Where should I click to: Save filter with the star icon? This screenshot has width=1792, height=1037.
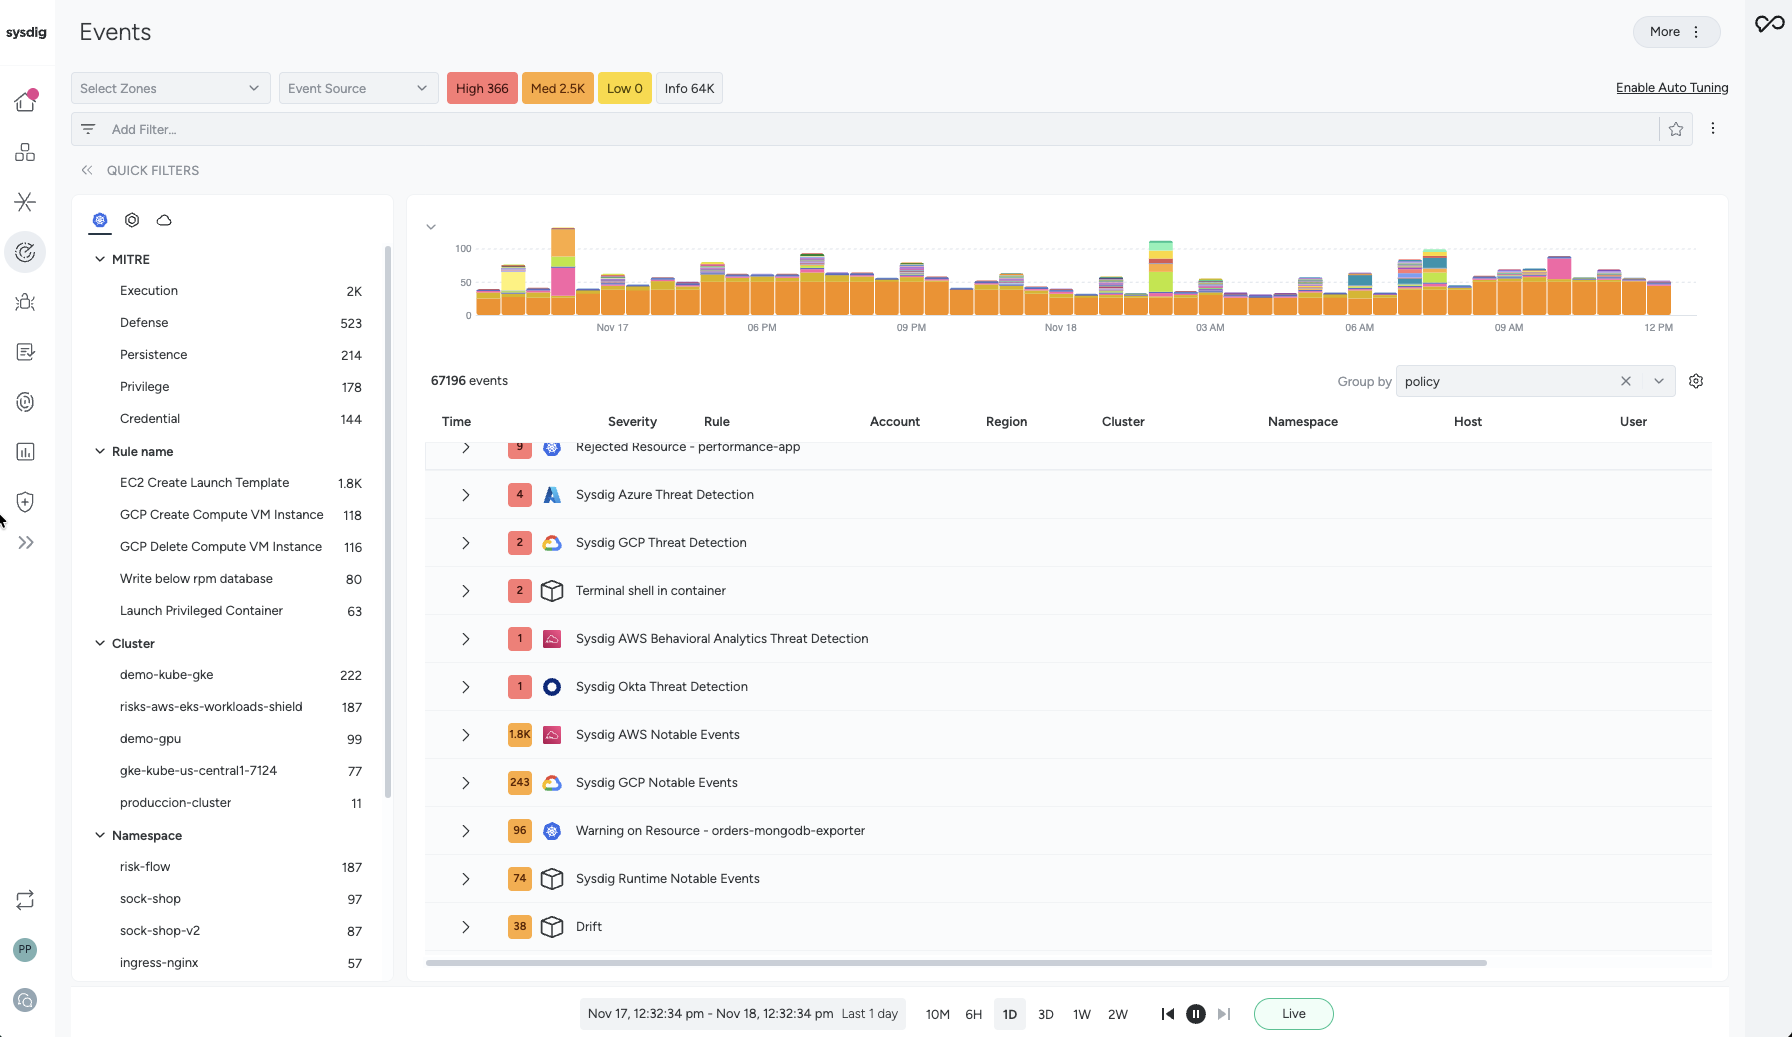click(1676, 129)
